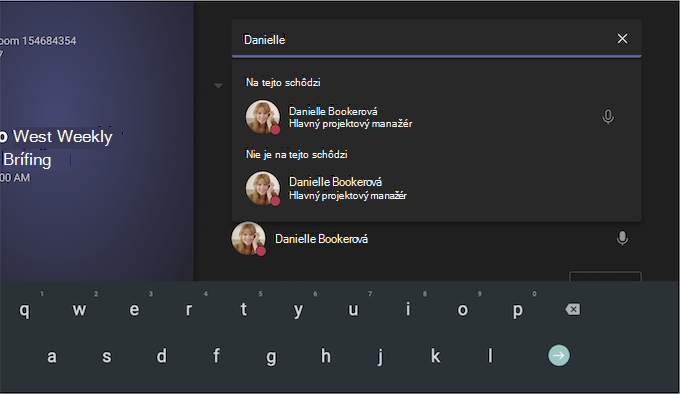Clear the Danielle search with X icon

click(x=622, y=39)
